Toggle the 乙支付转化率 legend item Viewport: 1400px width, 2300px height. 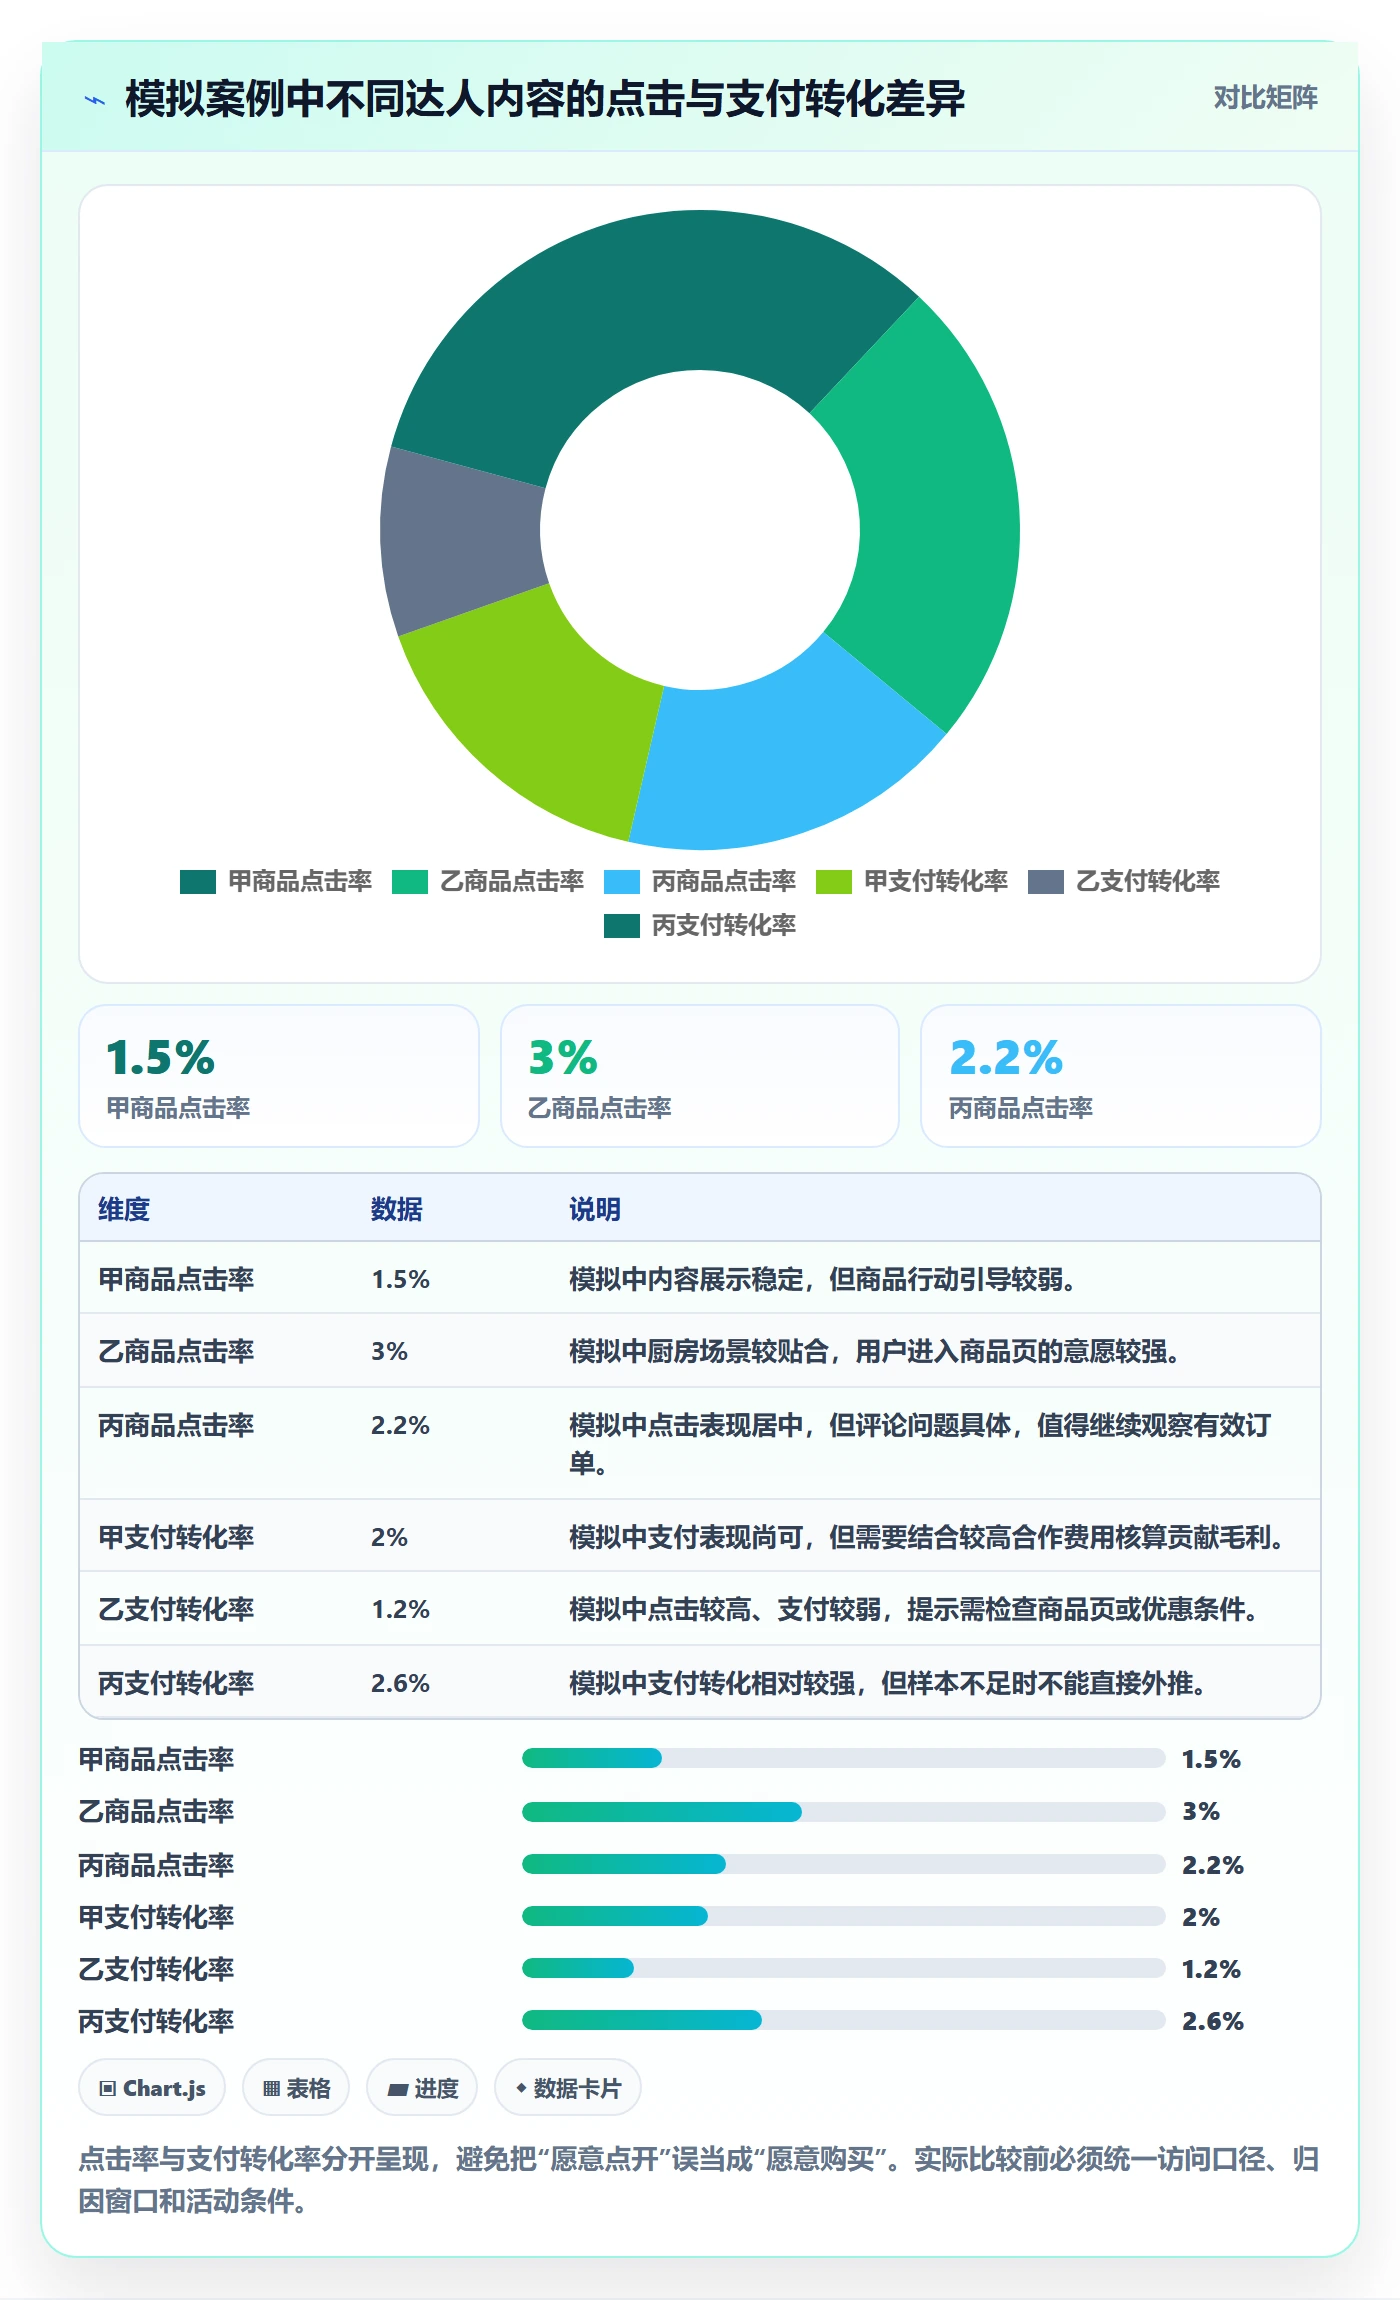click(1124, 882)
